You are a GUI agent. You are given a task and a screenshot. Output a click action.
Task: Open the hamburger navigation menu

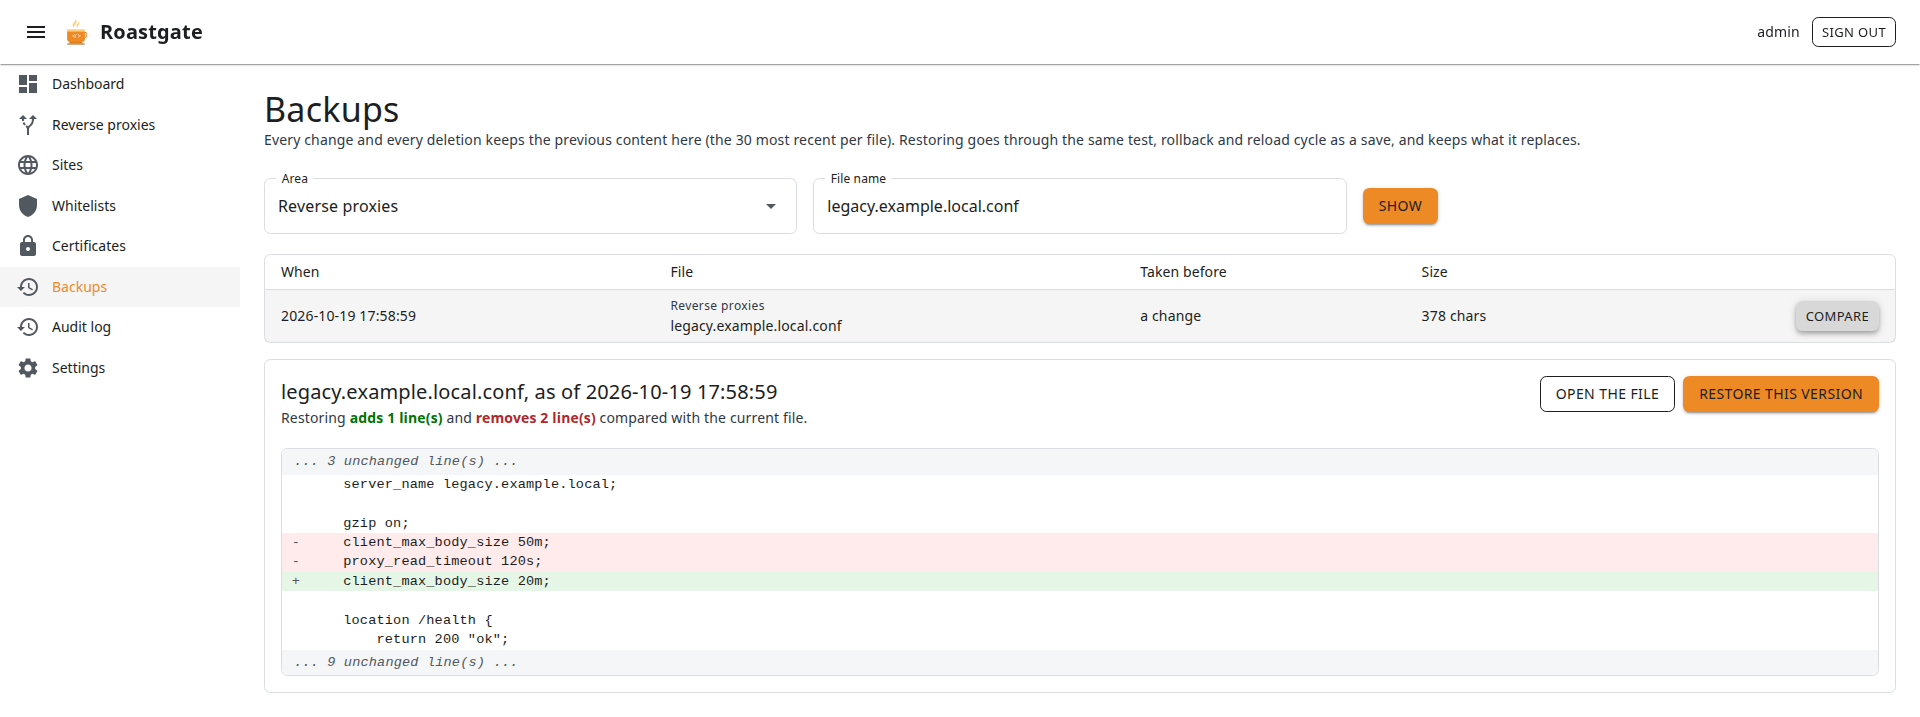point(36,32)
